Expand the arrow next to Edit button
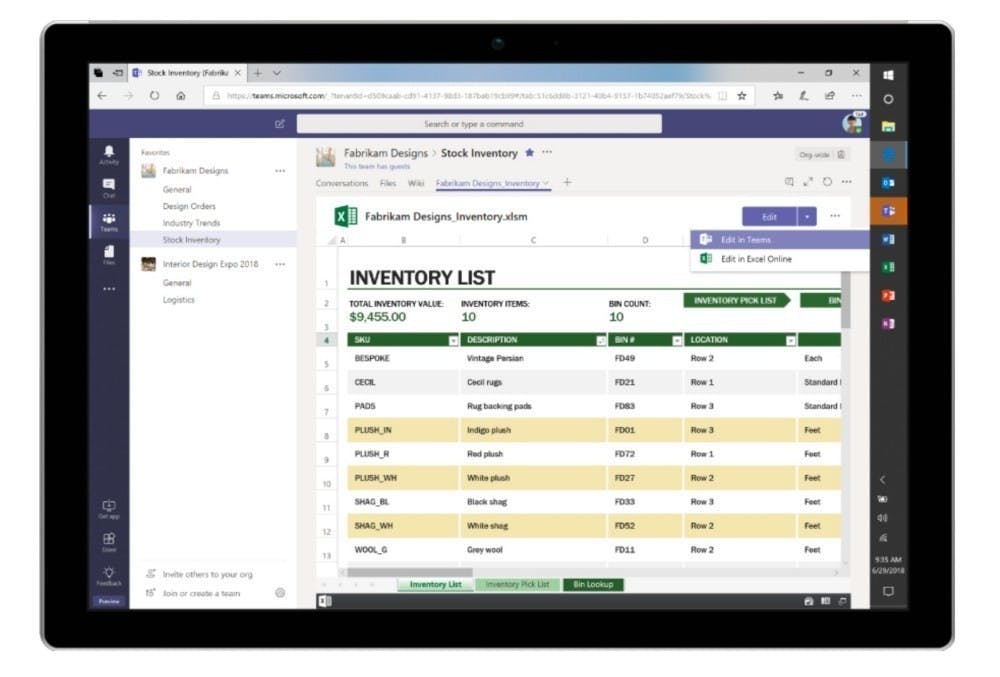The image size is (1000, 677). tap(807, 216)
